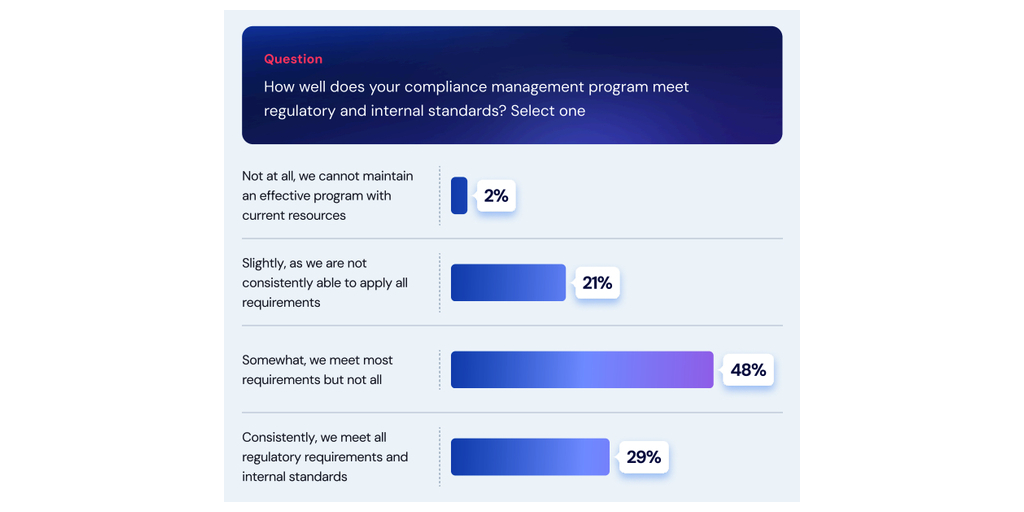Viewport: 1024px width, 512px height.
Task: Click the purple gradient 48% bar
Action: (582, 370)
